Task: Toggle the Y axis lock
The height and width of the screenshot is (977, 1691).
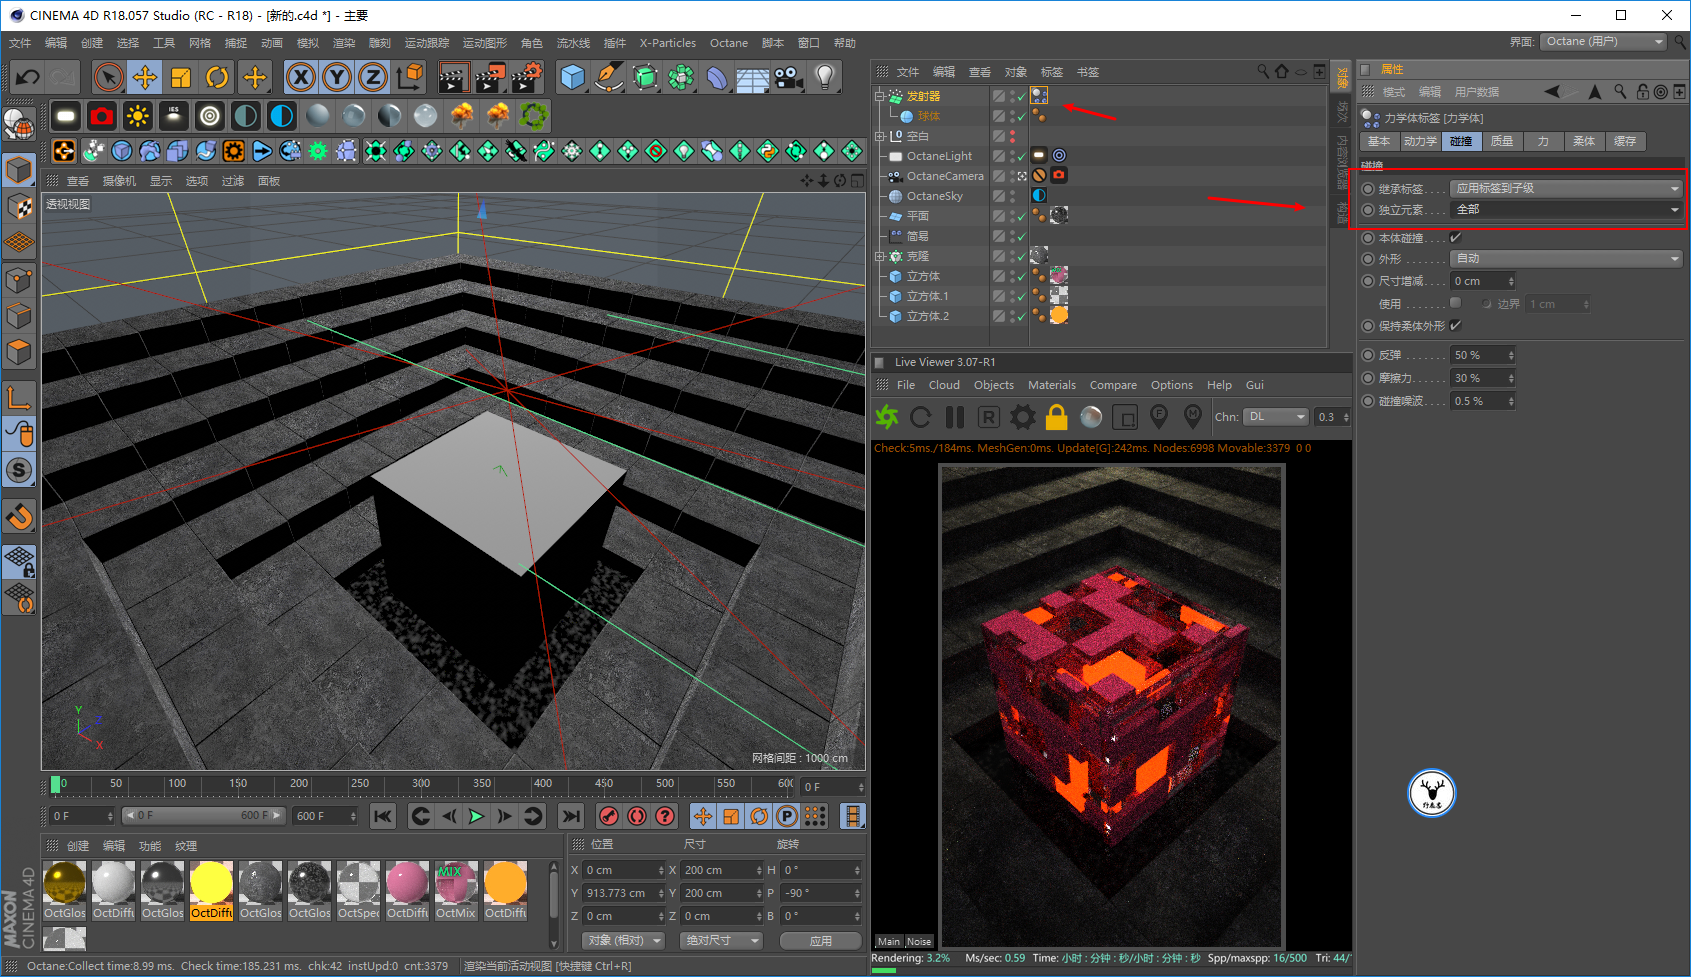Action: click(x=337, y=77)
